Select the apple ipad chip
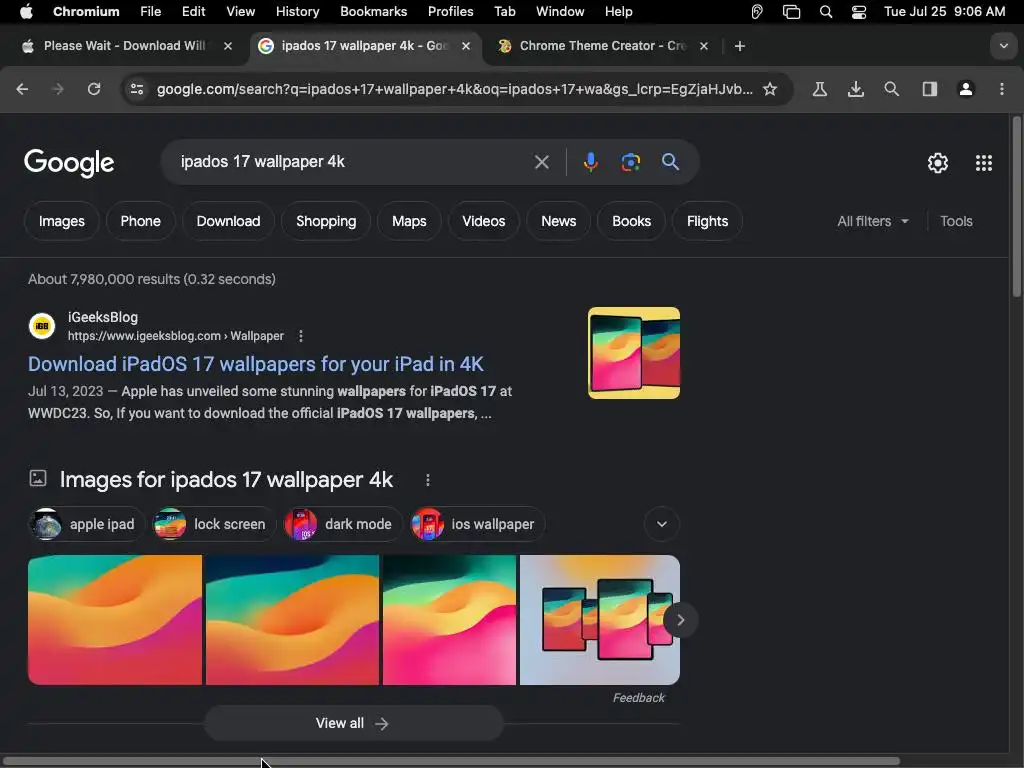 (x=86, y=524)
